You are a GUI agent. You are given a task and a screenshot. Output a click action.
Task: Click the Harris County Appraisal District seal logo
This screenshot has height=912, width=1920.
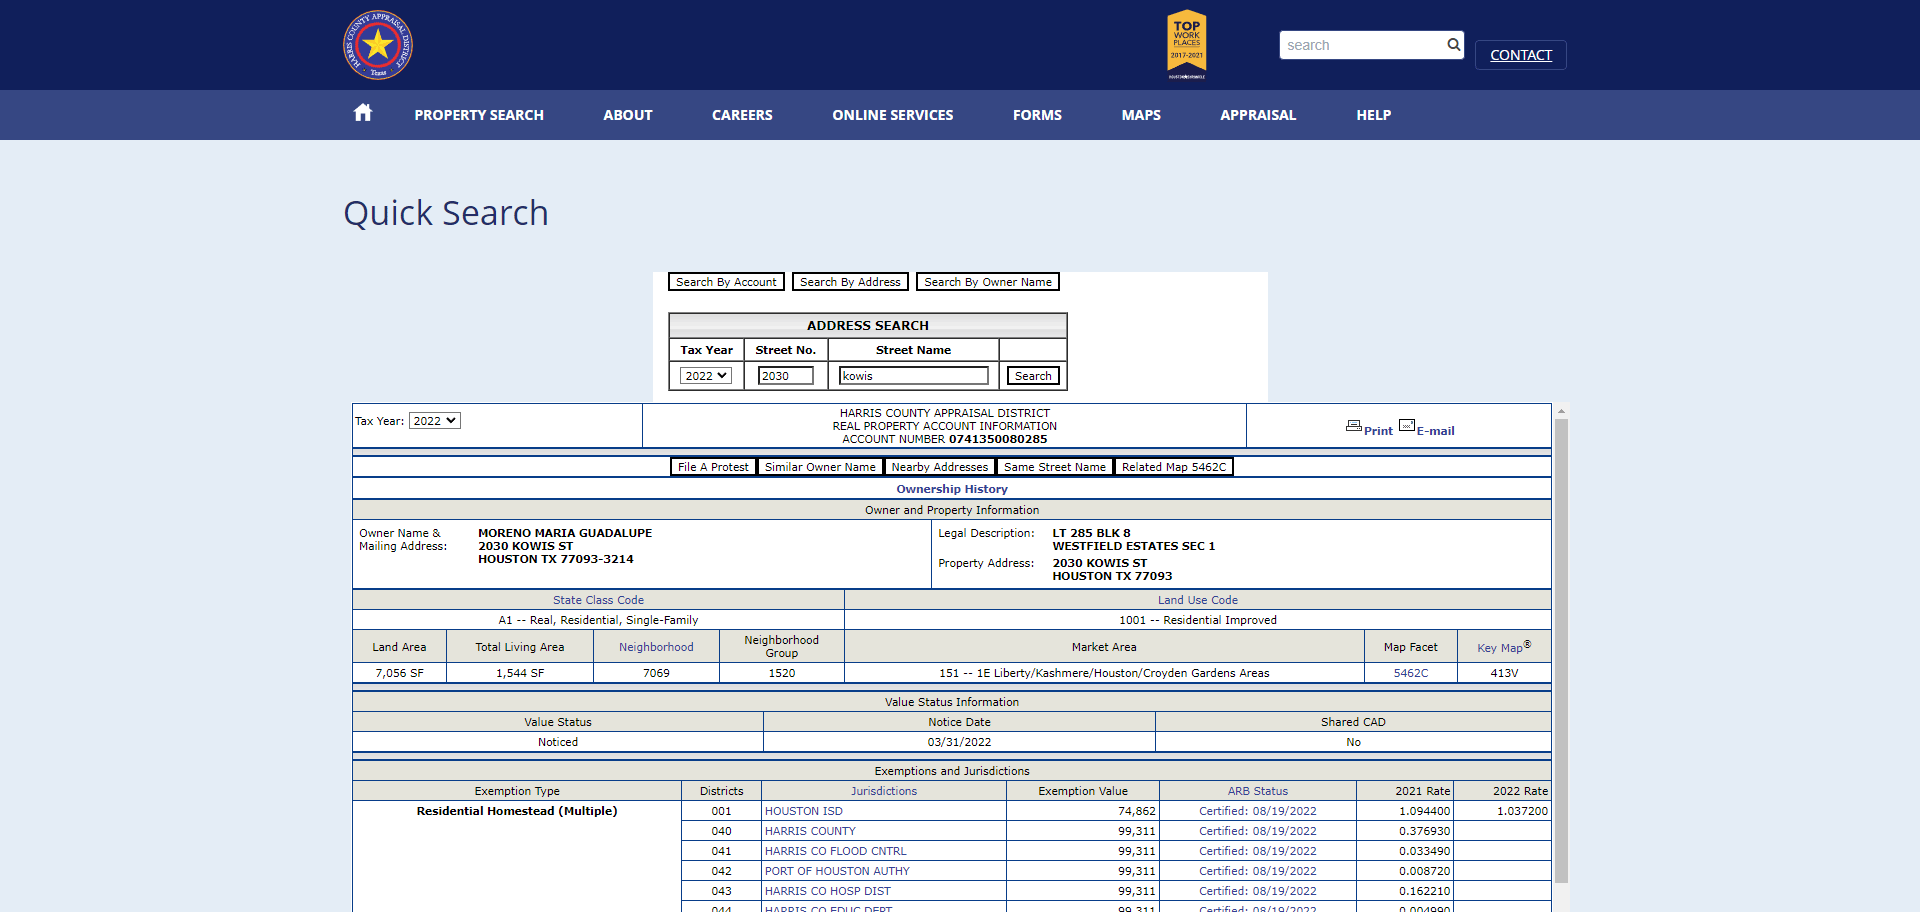click(x=378, y=45)
